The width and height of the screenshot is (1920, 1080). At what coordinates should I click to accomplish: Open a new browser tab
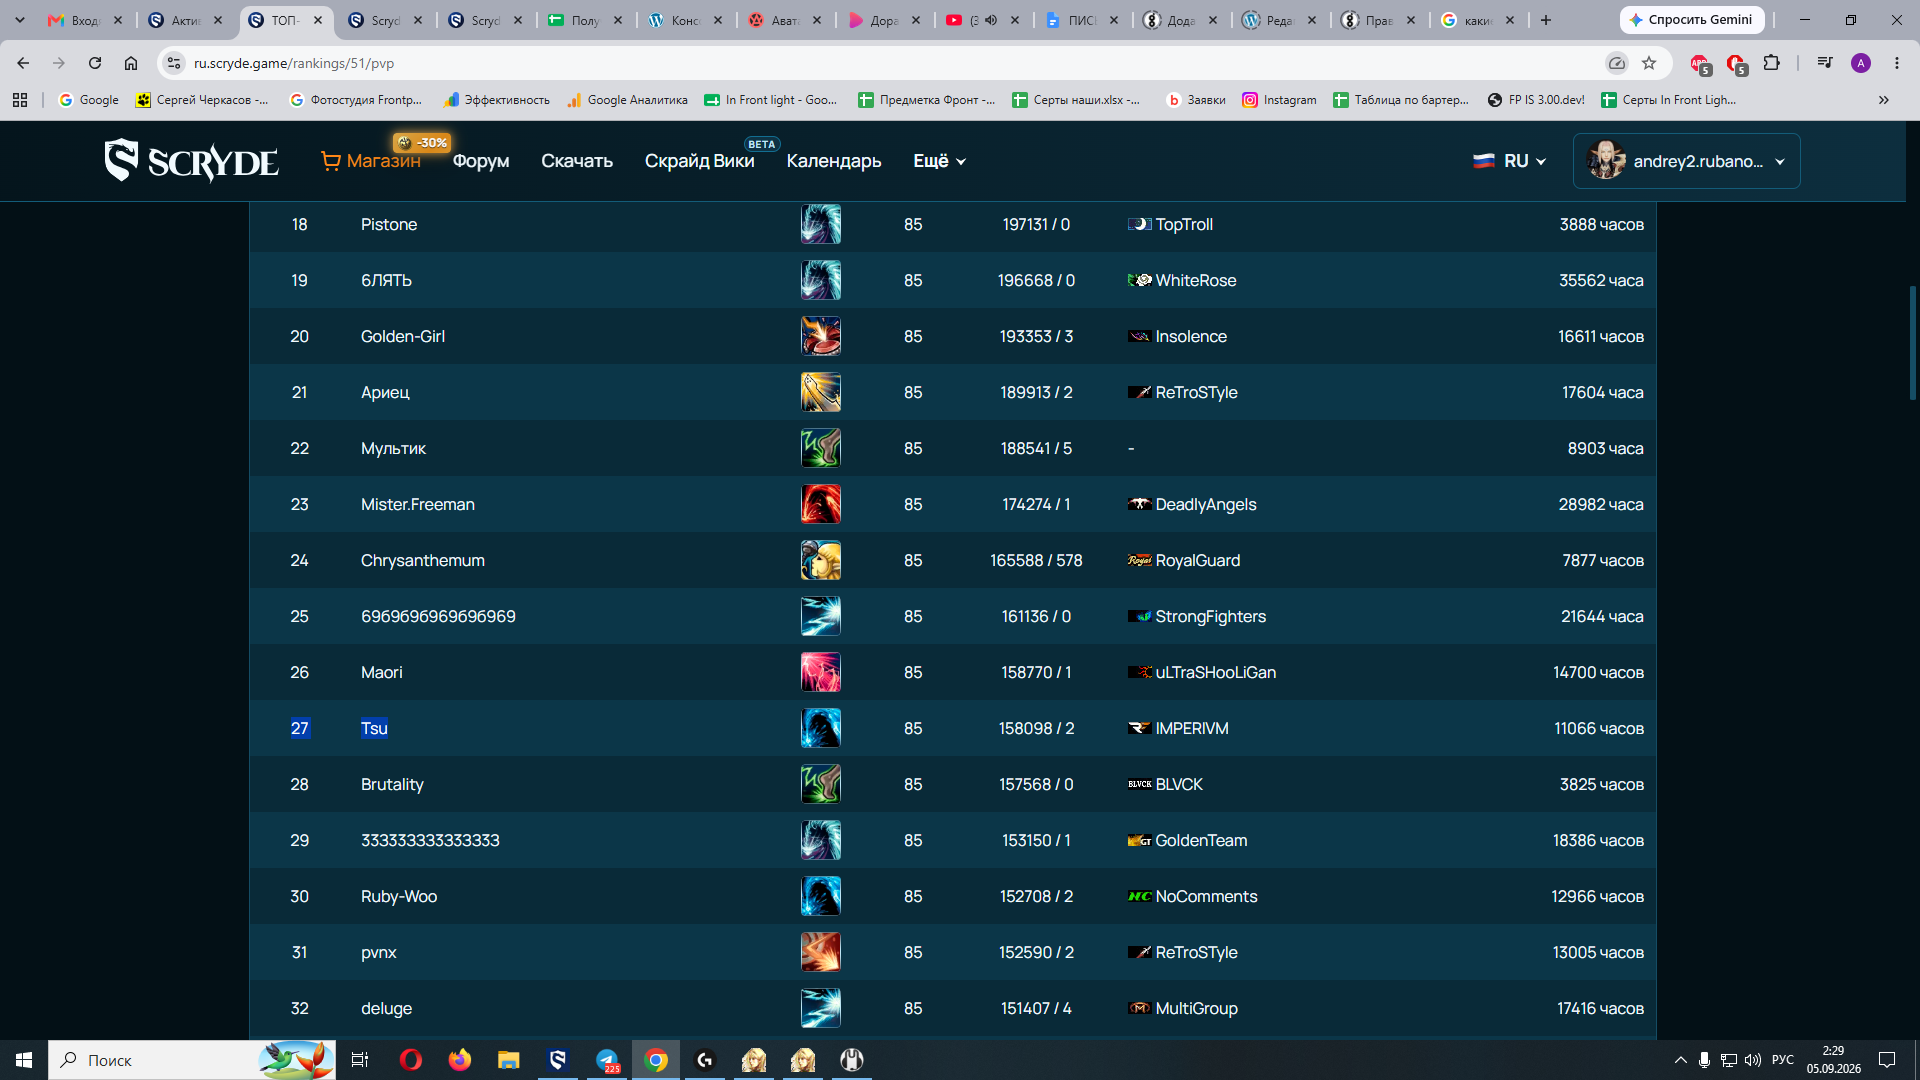[x=1546, y=20]
